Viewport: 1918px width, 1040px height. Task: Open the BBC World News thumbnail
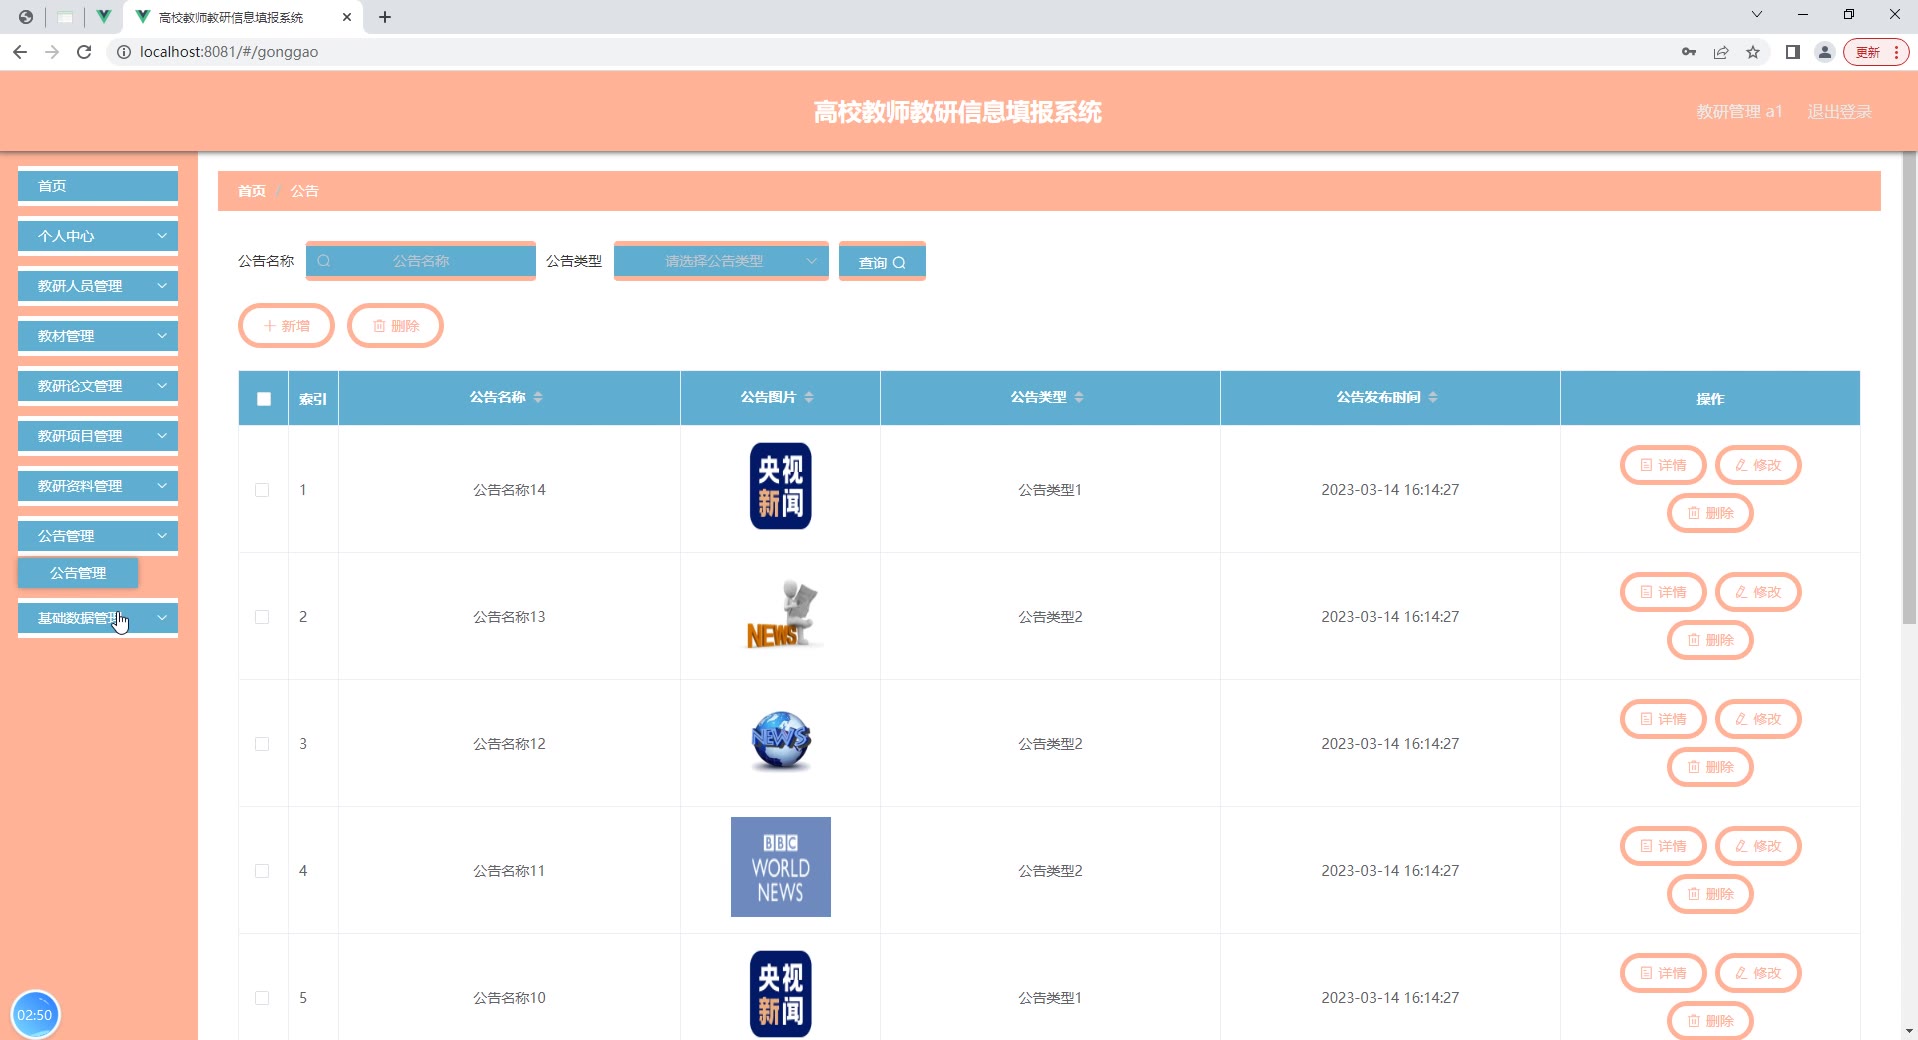pyautogui.click(x=781, y=867)
